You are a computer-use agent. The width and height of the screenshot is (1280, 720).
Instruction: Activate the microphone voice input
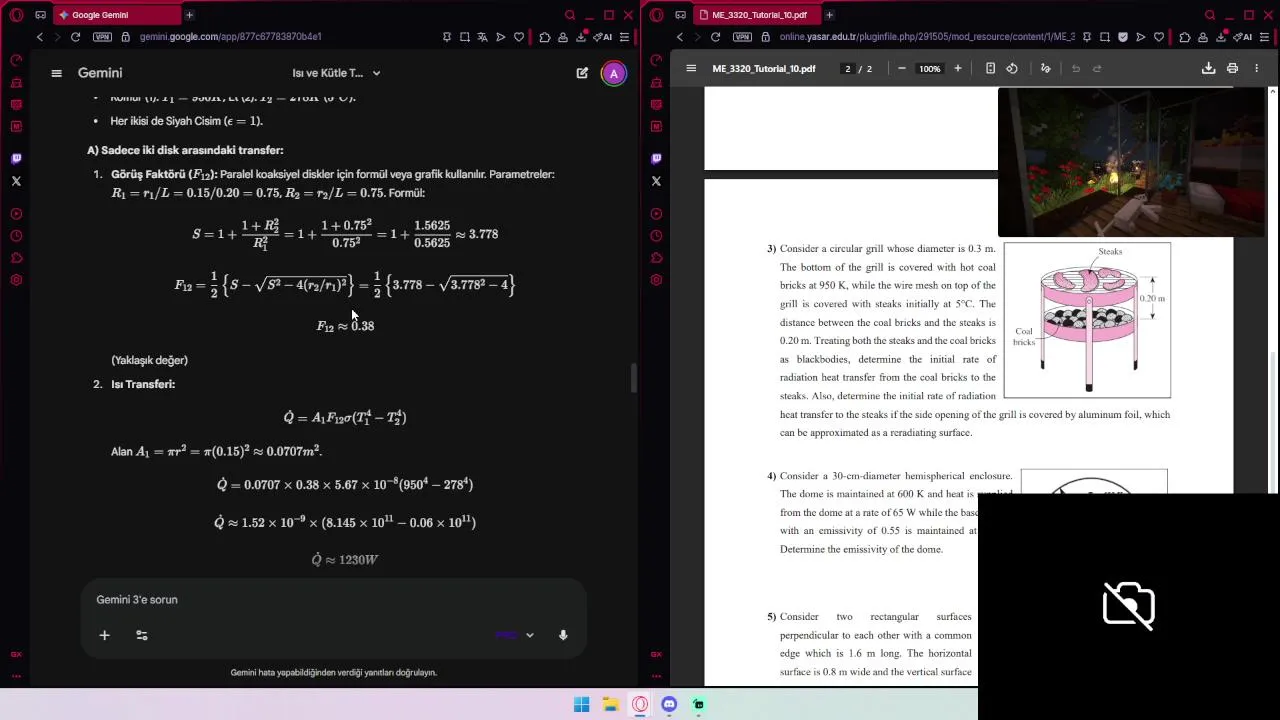pyautogui.click(x=563, y=635)
